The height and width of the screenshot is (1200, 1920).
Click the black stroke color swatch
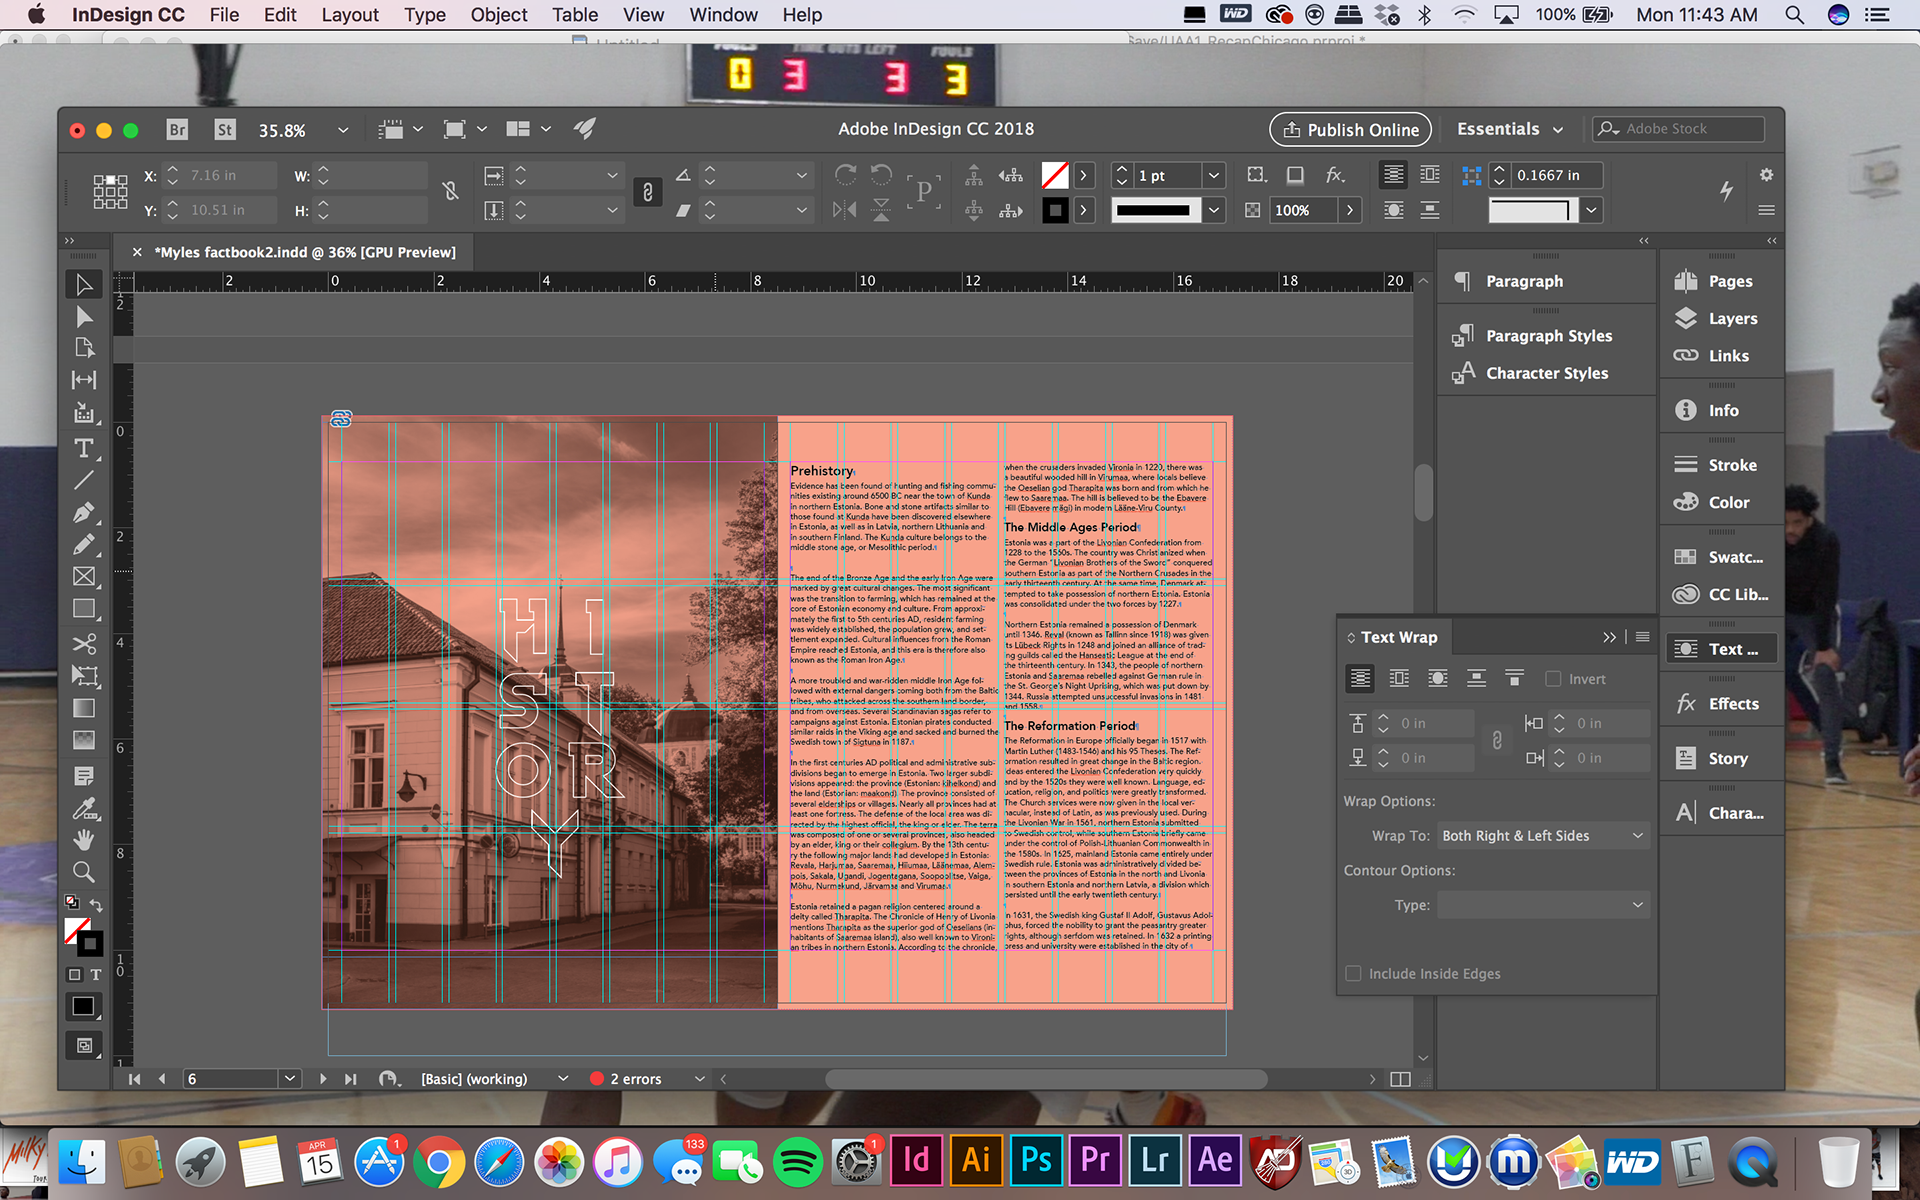pyautogui.click(x=1055, y=210)
